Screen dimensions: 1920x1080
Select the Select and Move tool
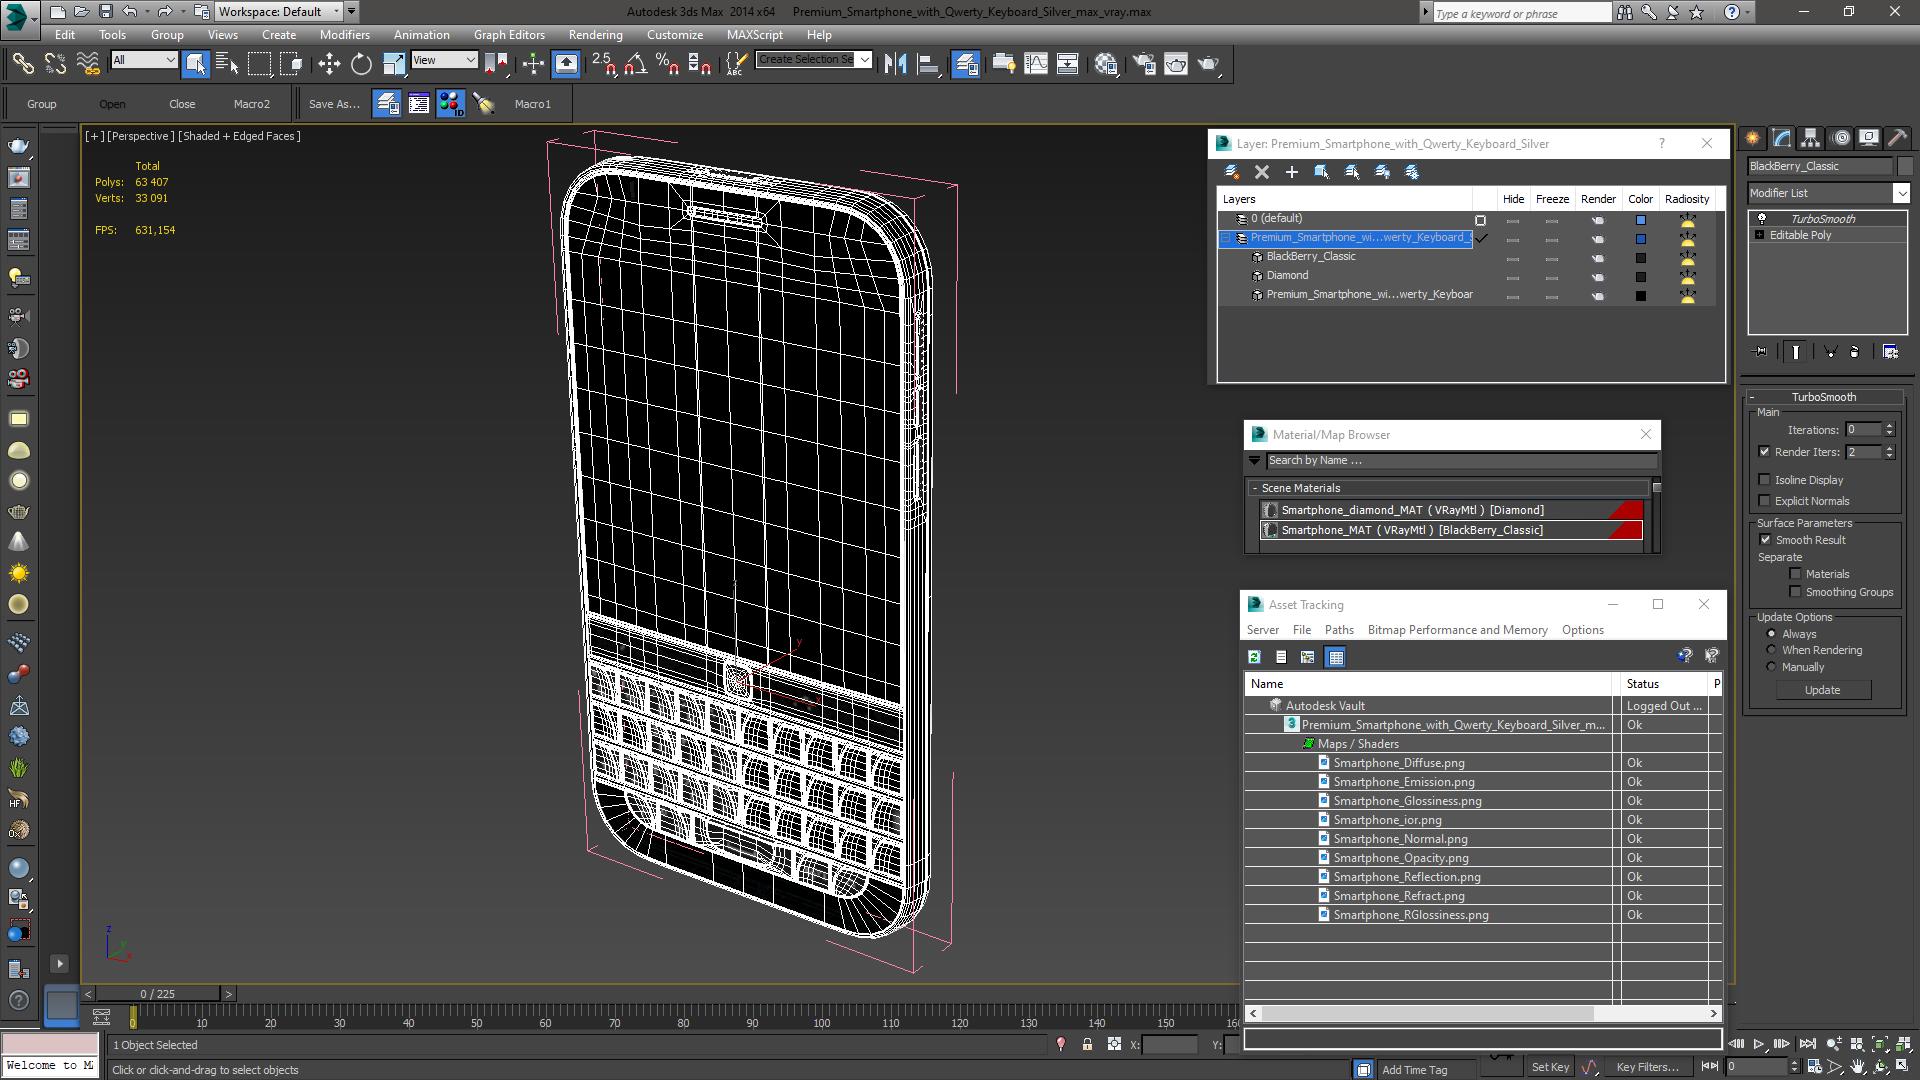click(329, 64)
